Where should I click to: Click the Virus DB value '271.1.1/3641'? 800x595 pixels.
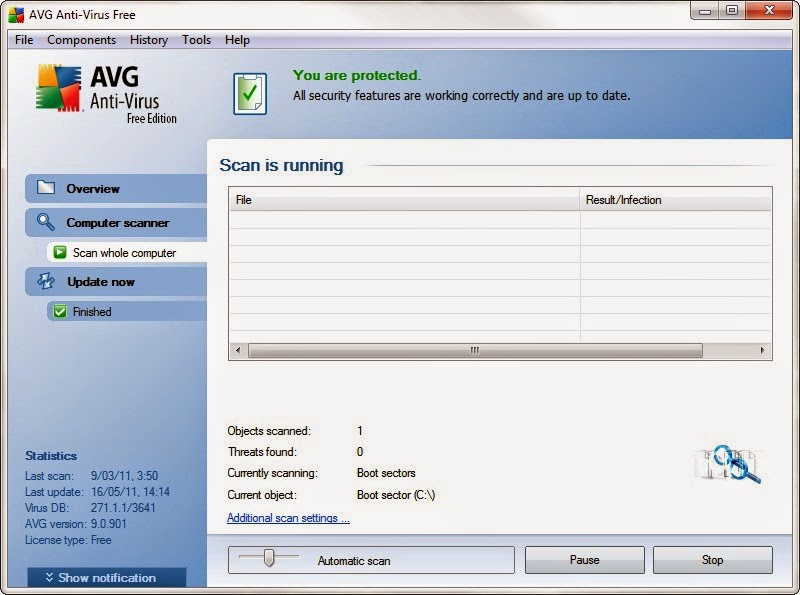pos(123,508)
